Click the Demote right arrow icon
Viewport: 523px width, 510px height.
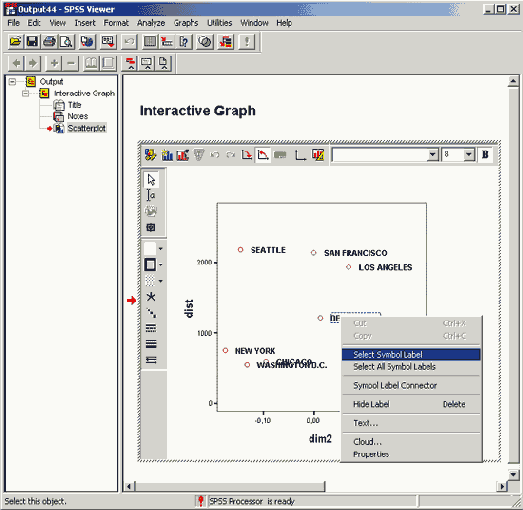pyautogui.click(x=33, y=63)
